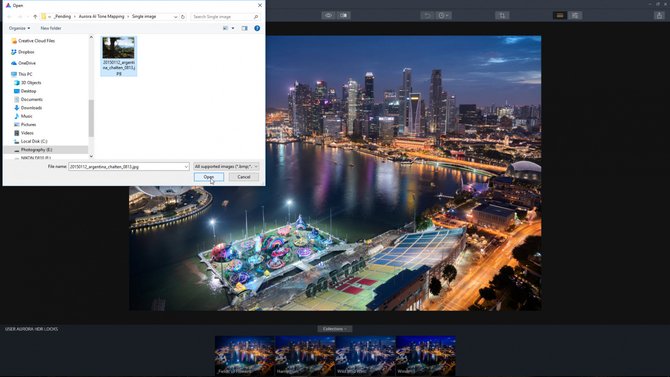Select 3D Objects folder
The image size is (670, 377).
28,82
